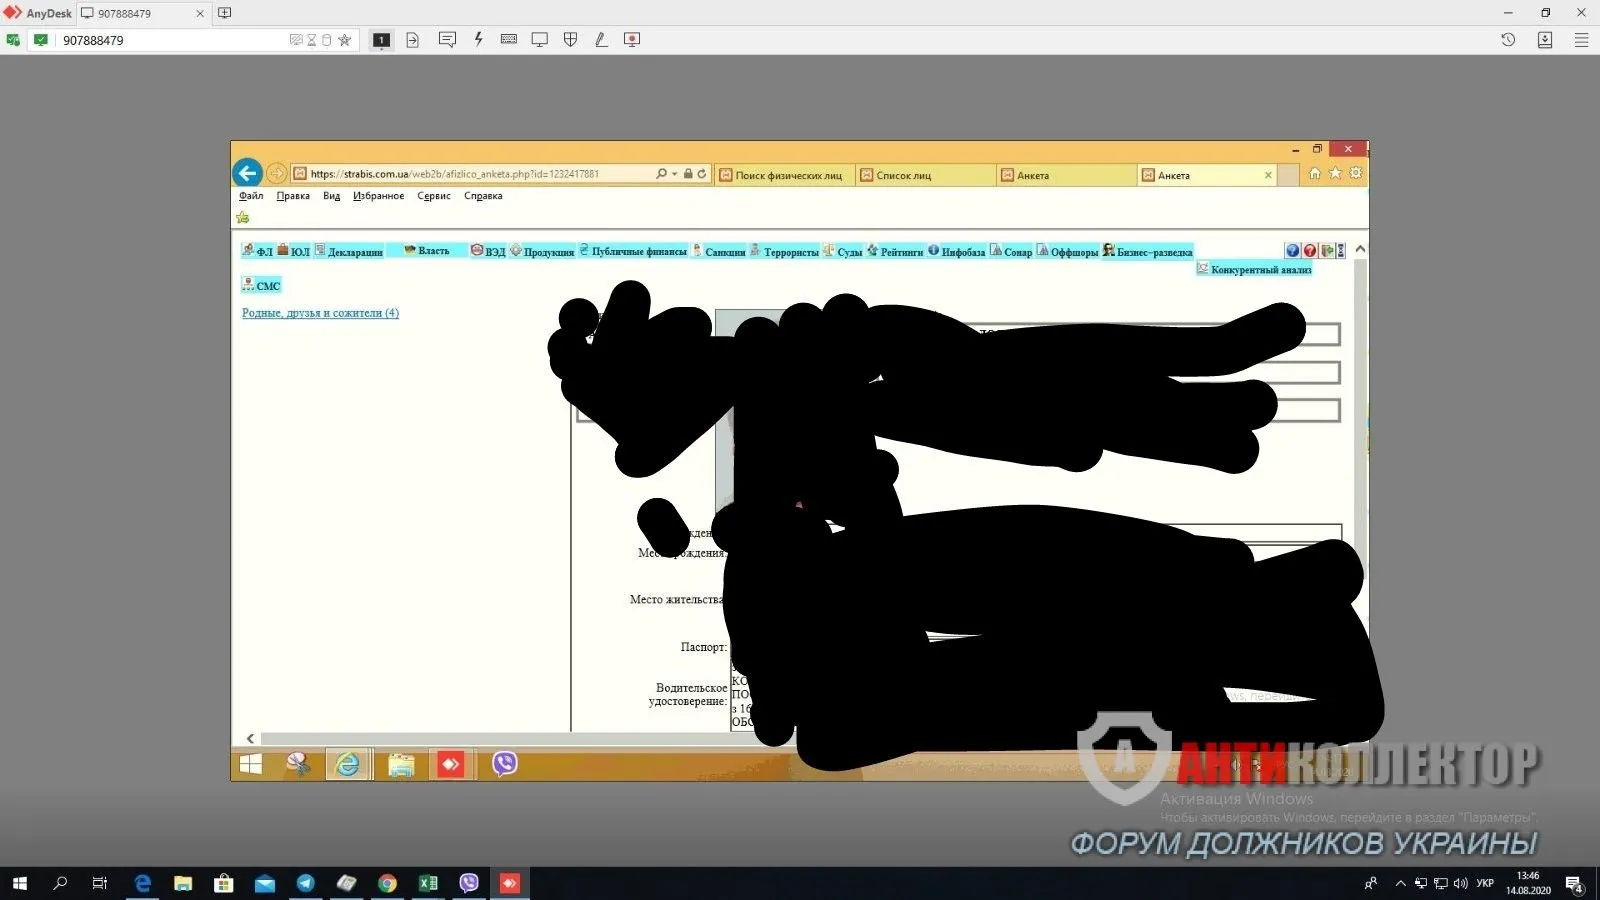Activate the AnyDesk whiteboard pen icon
This screenshot has height=900, width=1600.
coord(601,40)
